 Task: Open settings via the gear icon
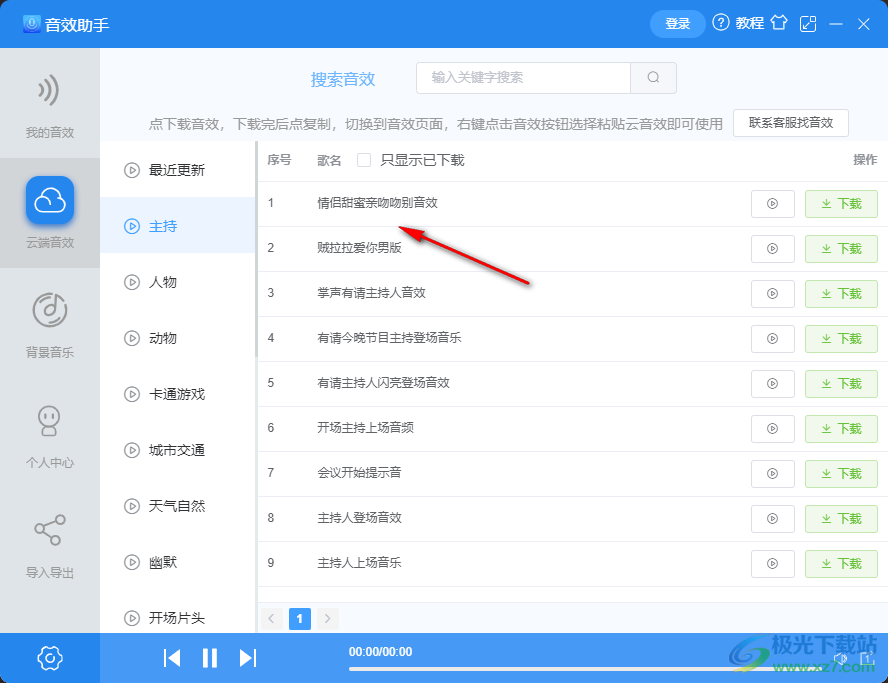pos(50,658)
